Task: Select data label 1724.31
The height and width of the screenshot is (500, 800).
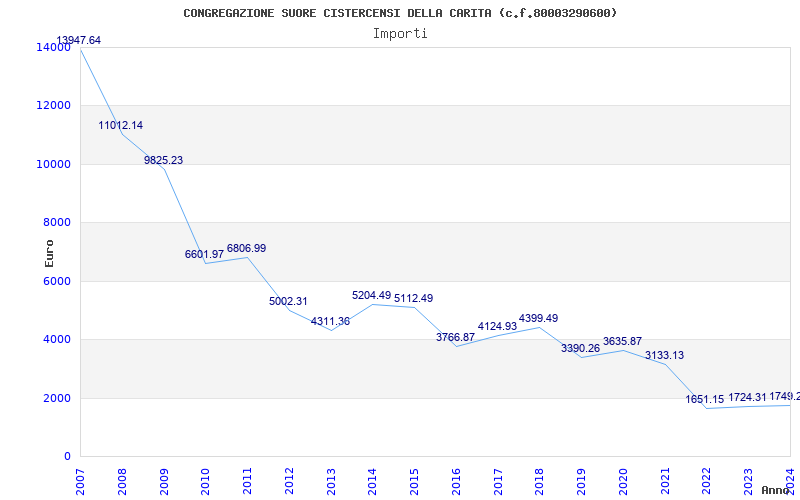Action: [x=747, y=397]
